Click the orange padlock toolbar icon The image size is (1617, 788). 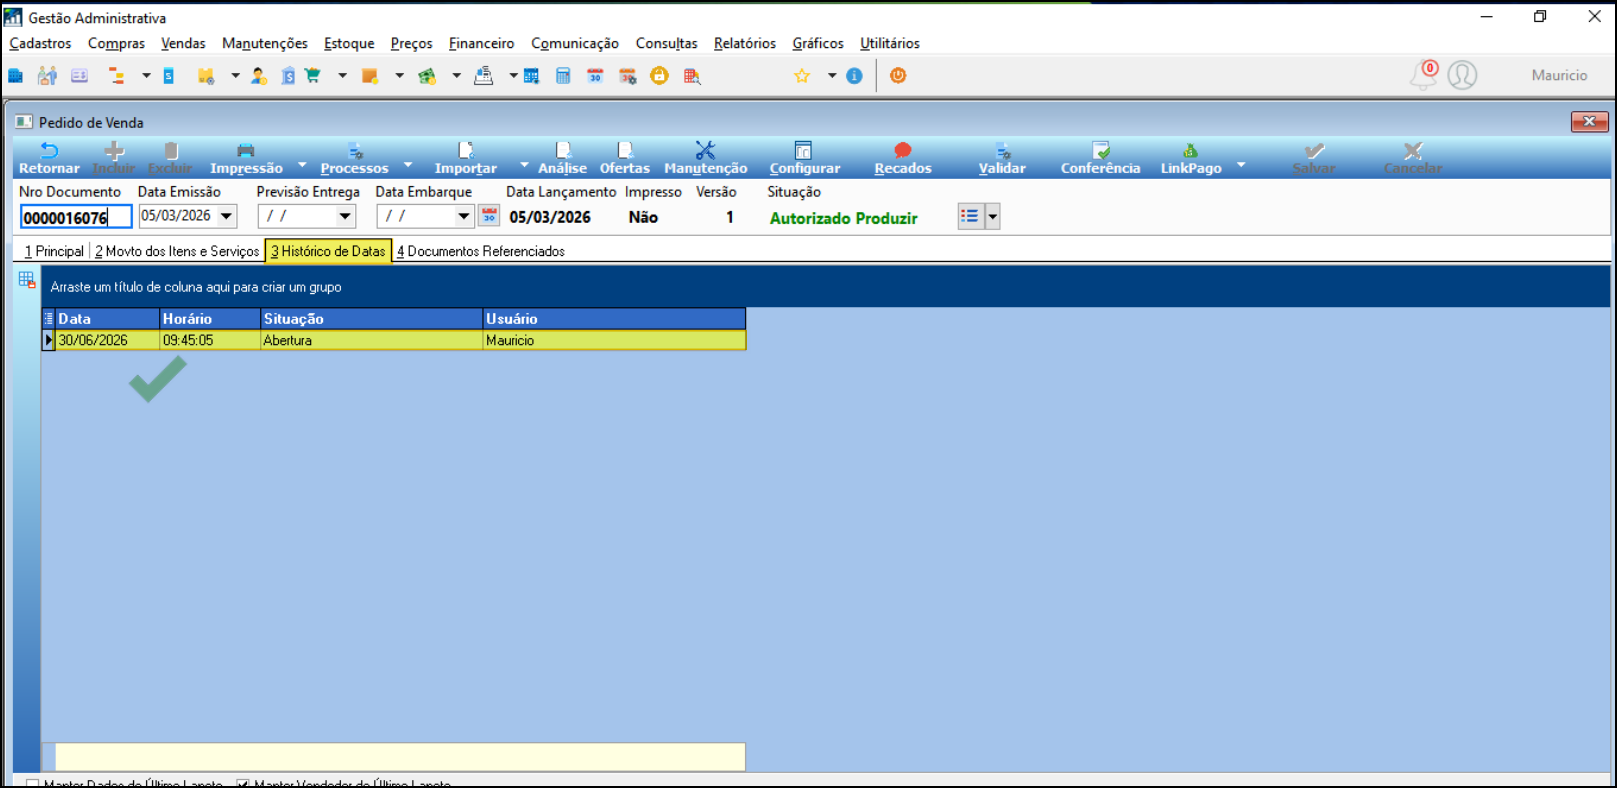[x=659, y=75]
